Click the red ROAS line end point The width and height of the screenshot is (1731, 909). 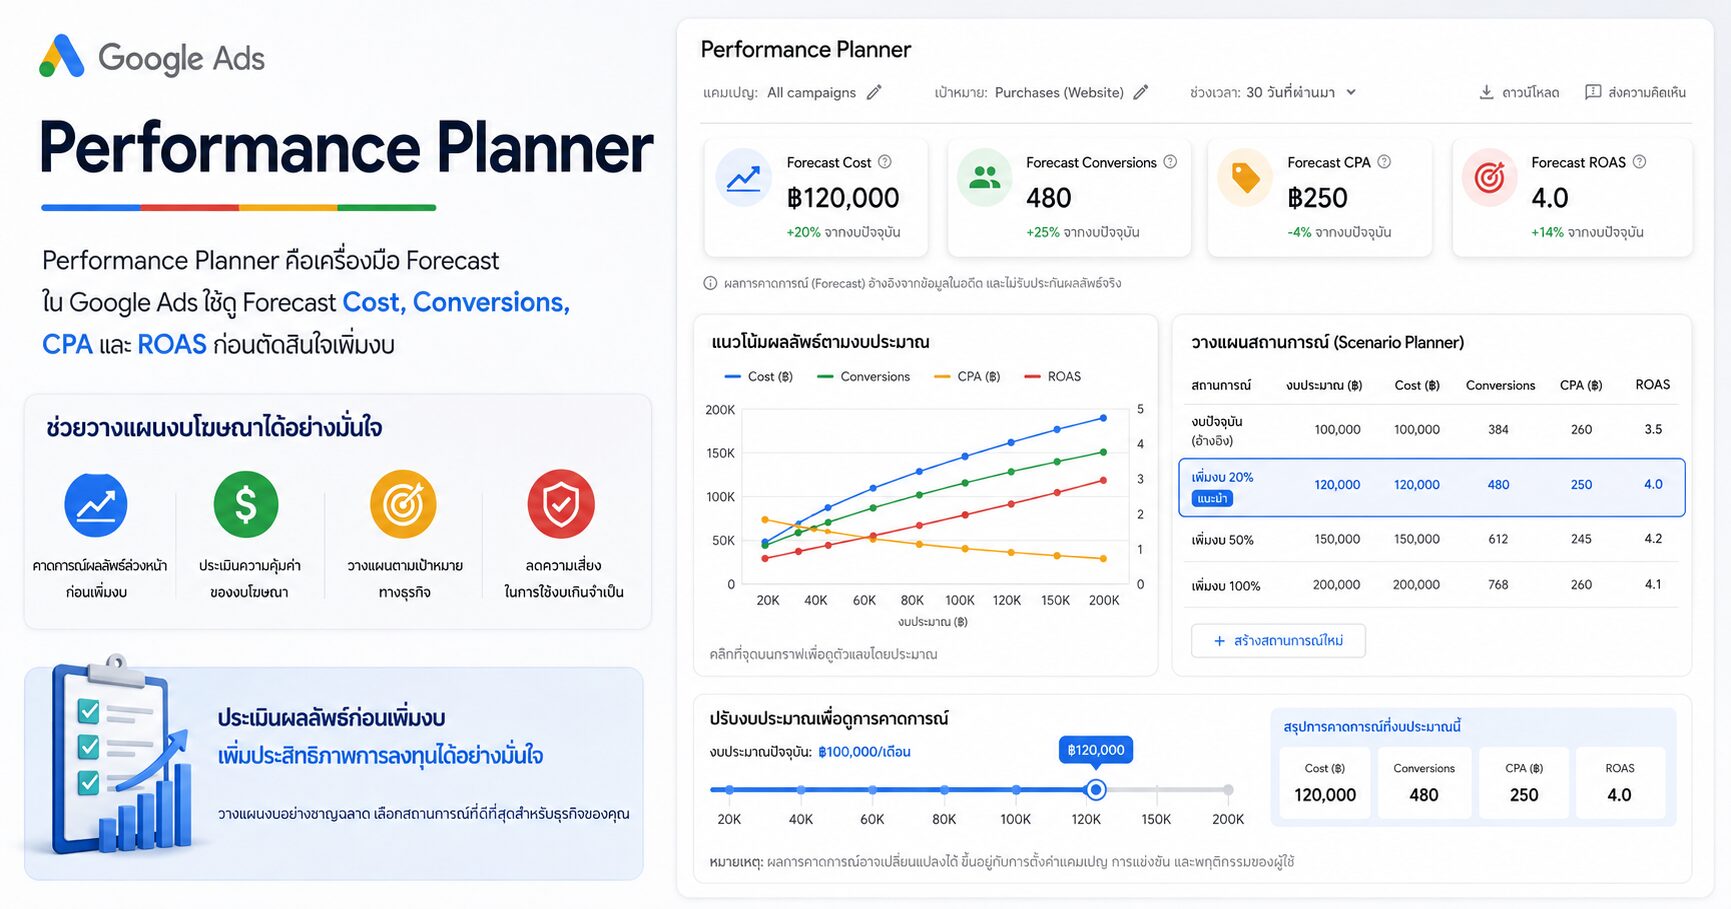point(1104,480)
